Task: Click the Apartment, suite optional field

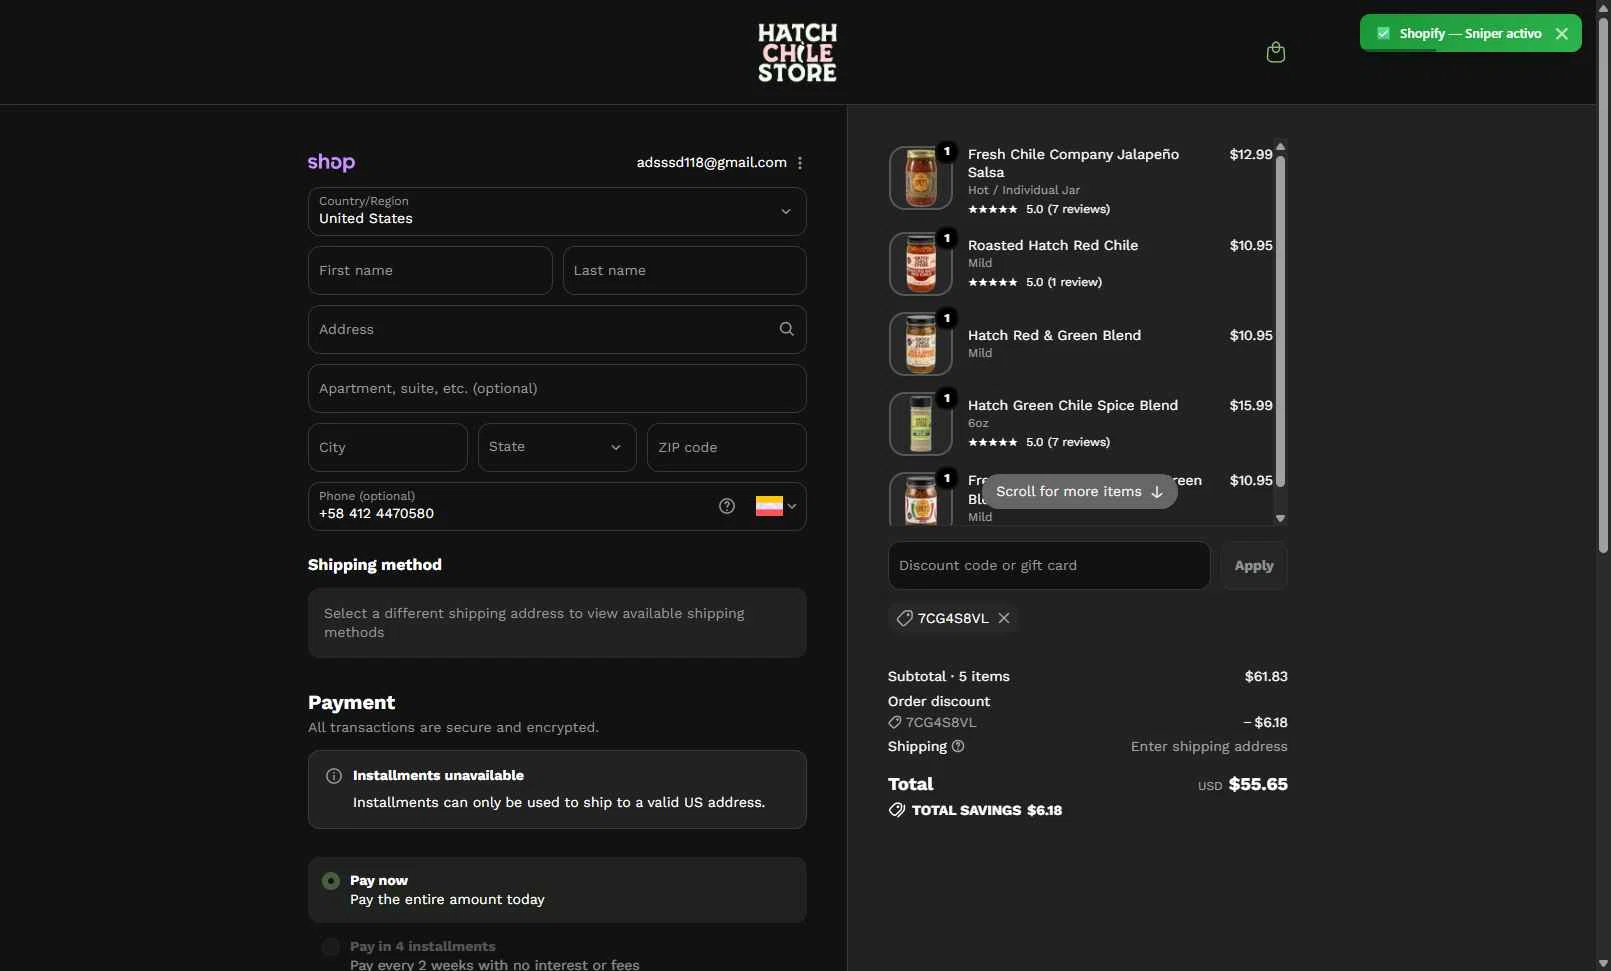Action: [557, 388]
